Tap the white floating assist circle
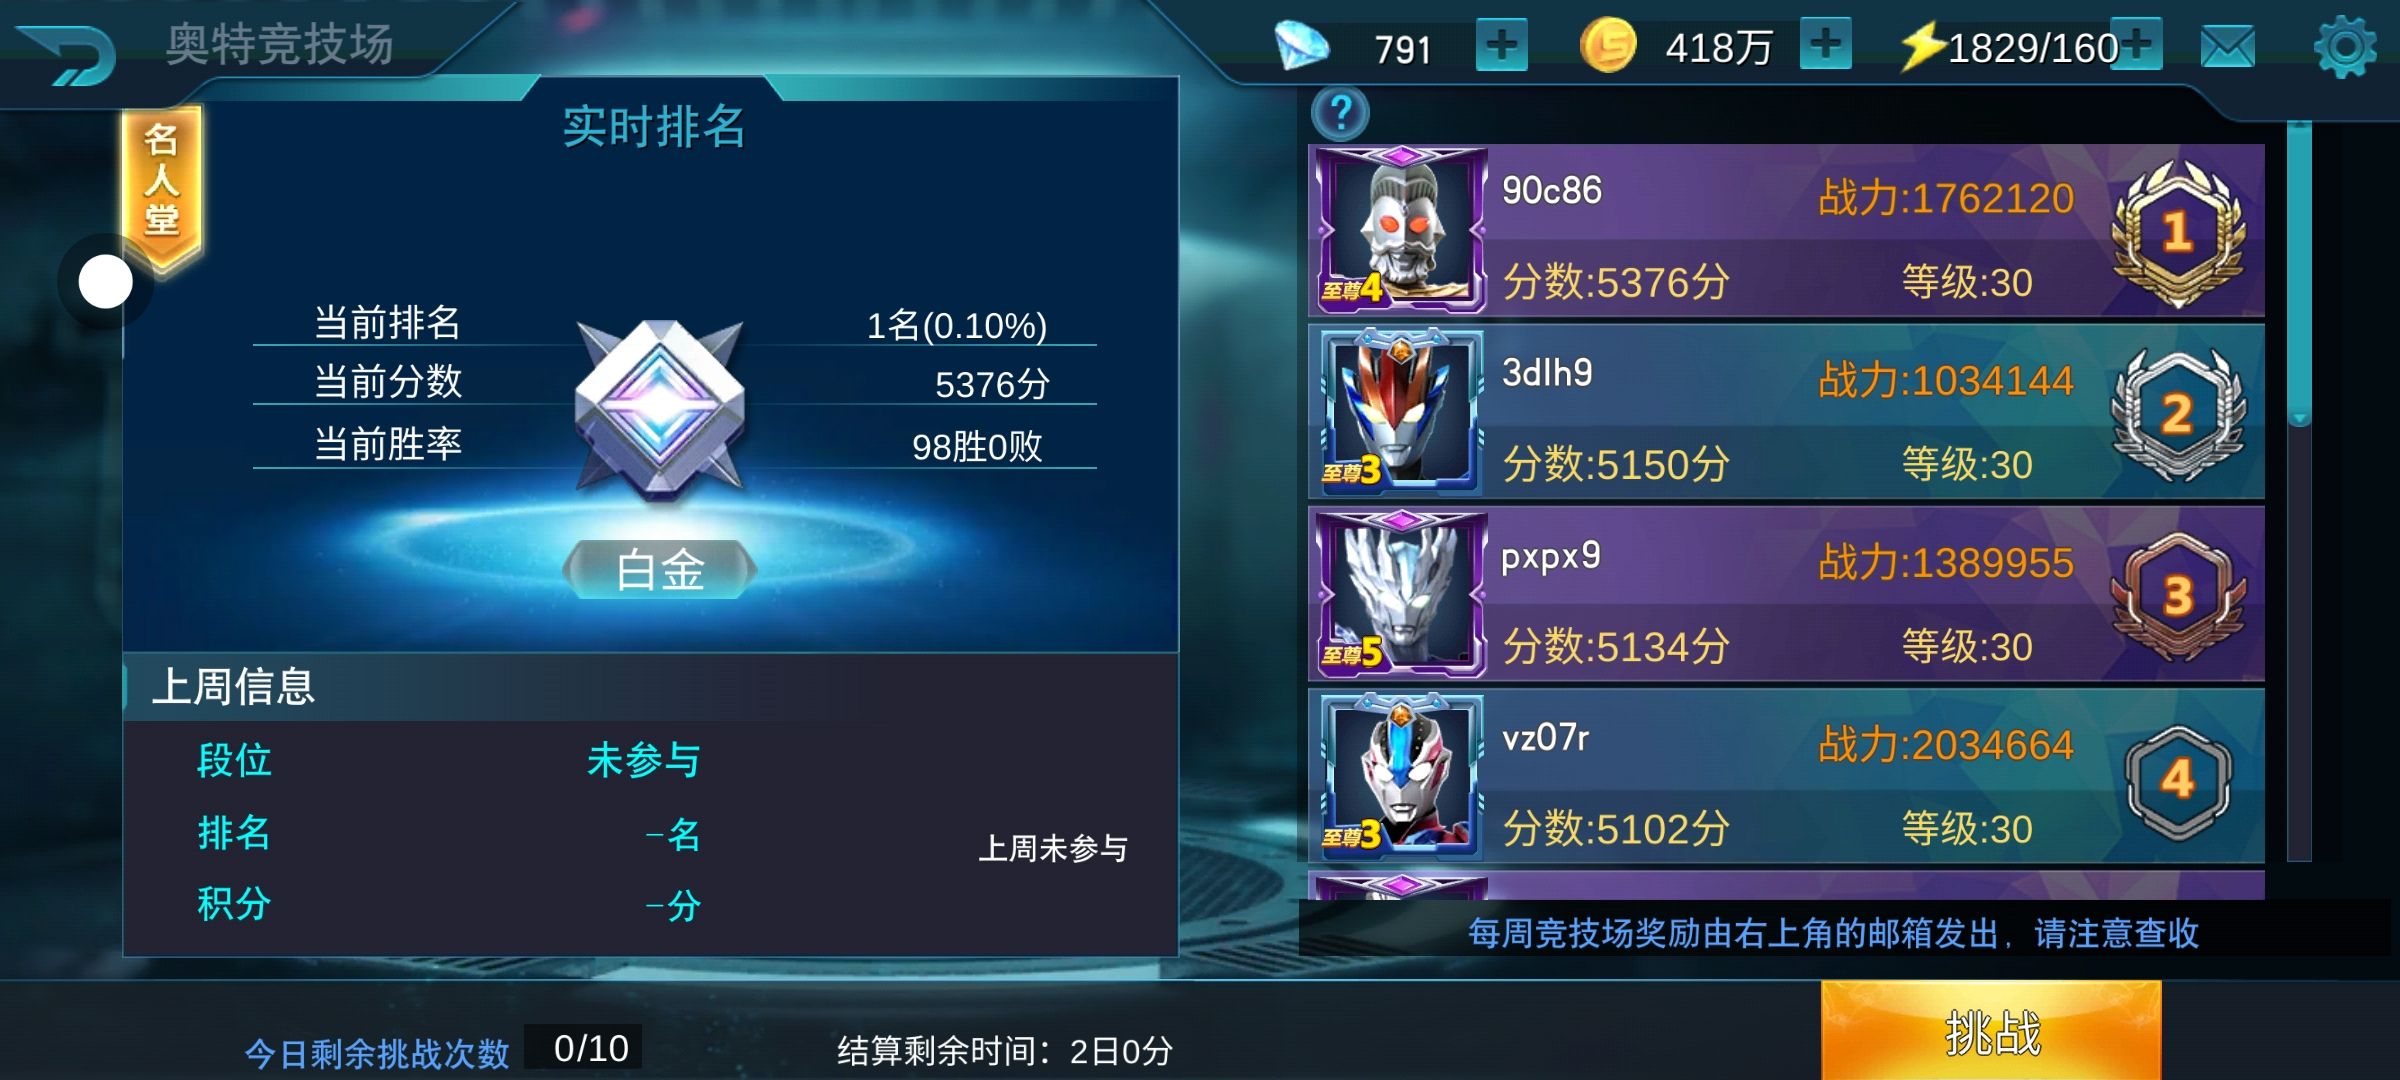This screenshot has height=1080, width=2400. 106,282
